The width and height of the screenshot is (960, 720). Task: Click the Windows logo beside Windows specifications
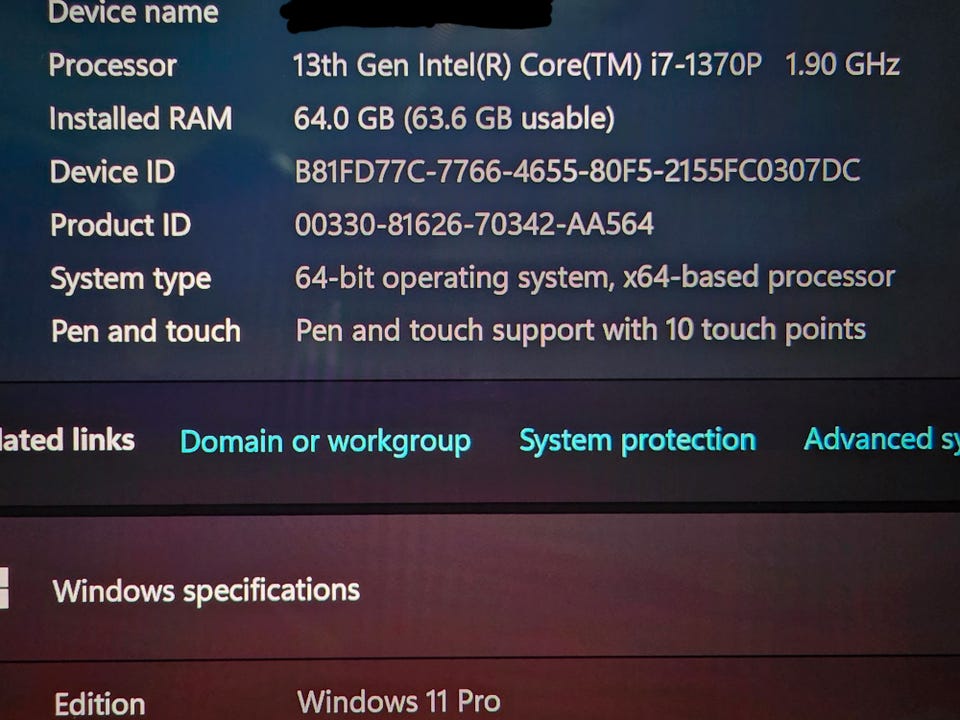point(3,588)
